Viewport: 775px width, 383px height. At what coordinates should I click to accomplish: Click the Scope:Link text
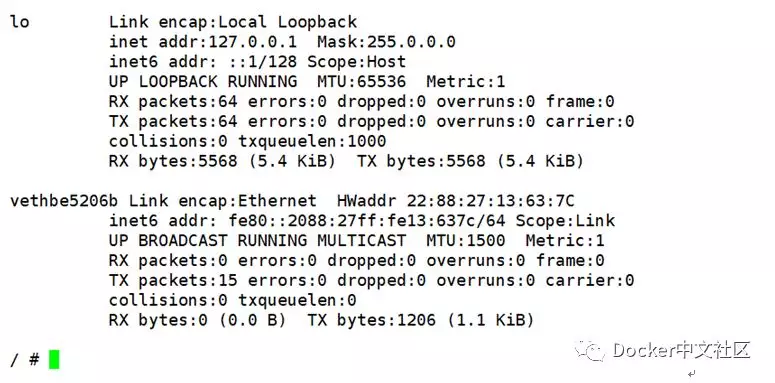565,221
